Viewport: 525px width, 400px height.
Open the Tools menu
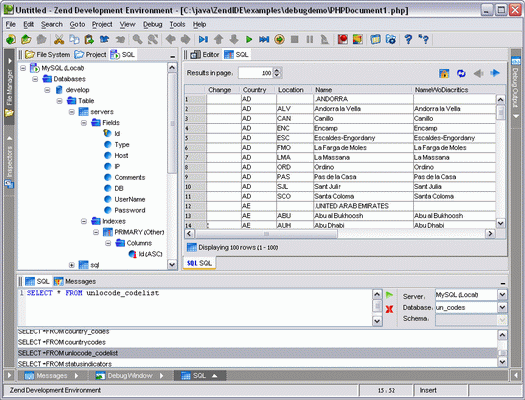pyautogui.click(x=177, y=24)
